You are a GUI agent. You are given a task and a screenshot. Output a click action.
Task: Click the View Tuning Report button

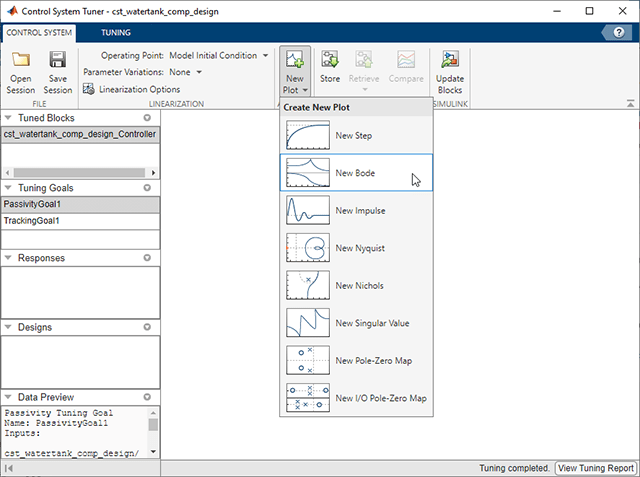[595, 467]
